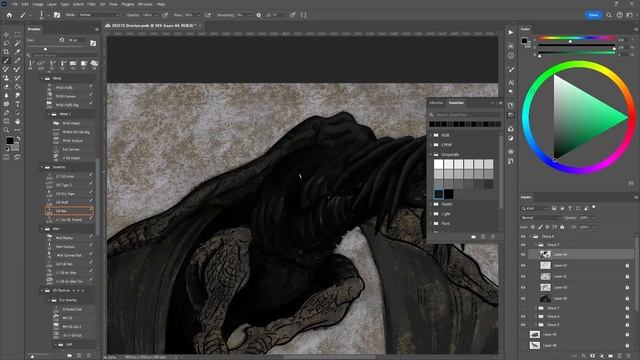Toggle lock image pixels brush icon
This screenshot has height=360, width=640.
pyautogui.click(x=540, y=227)
